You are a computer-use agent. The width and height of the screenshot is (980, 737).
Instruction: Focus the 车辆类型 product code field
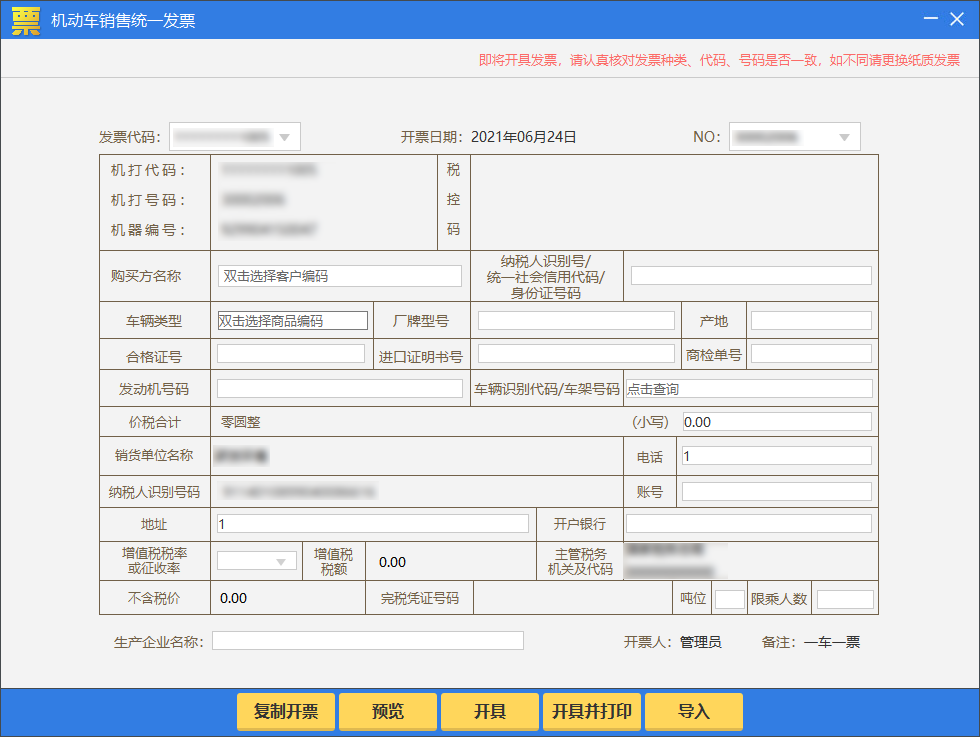pyautogui.click(x=292, y=321)
